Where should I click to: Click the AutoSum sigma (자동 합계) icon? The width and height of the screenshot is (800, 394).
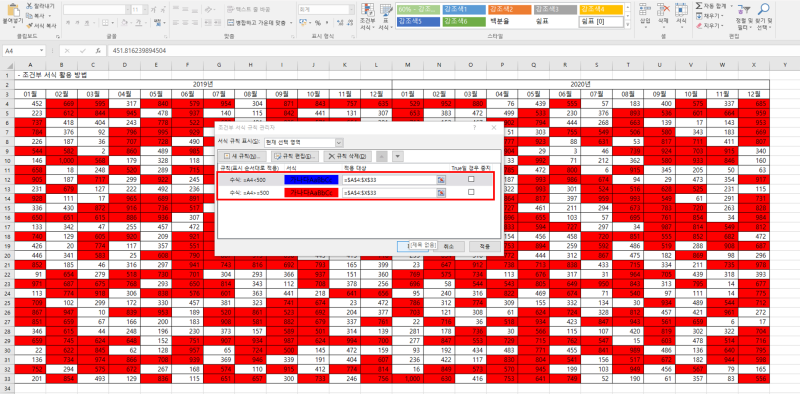coord(698,6)
